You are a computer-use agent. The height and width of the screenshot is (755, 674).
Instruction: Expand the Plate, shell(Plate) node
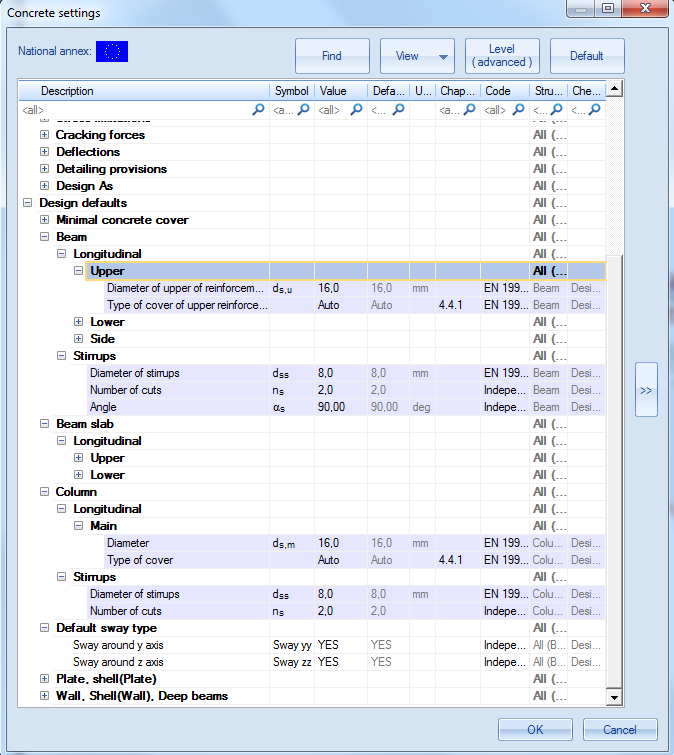click(x=44, y=679)
